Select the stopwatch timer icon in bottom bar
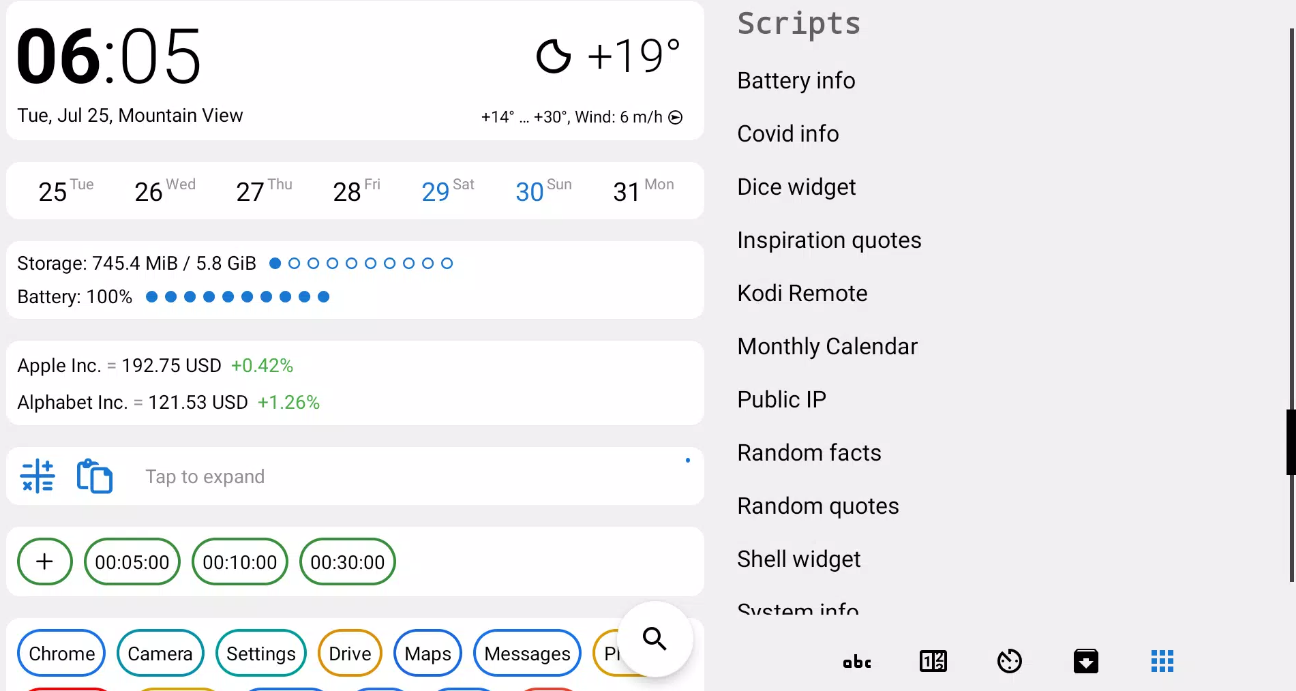Screen dimensions: 1296x691 pos(1009,661)
